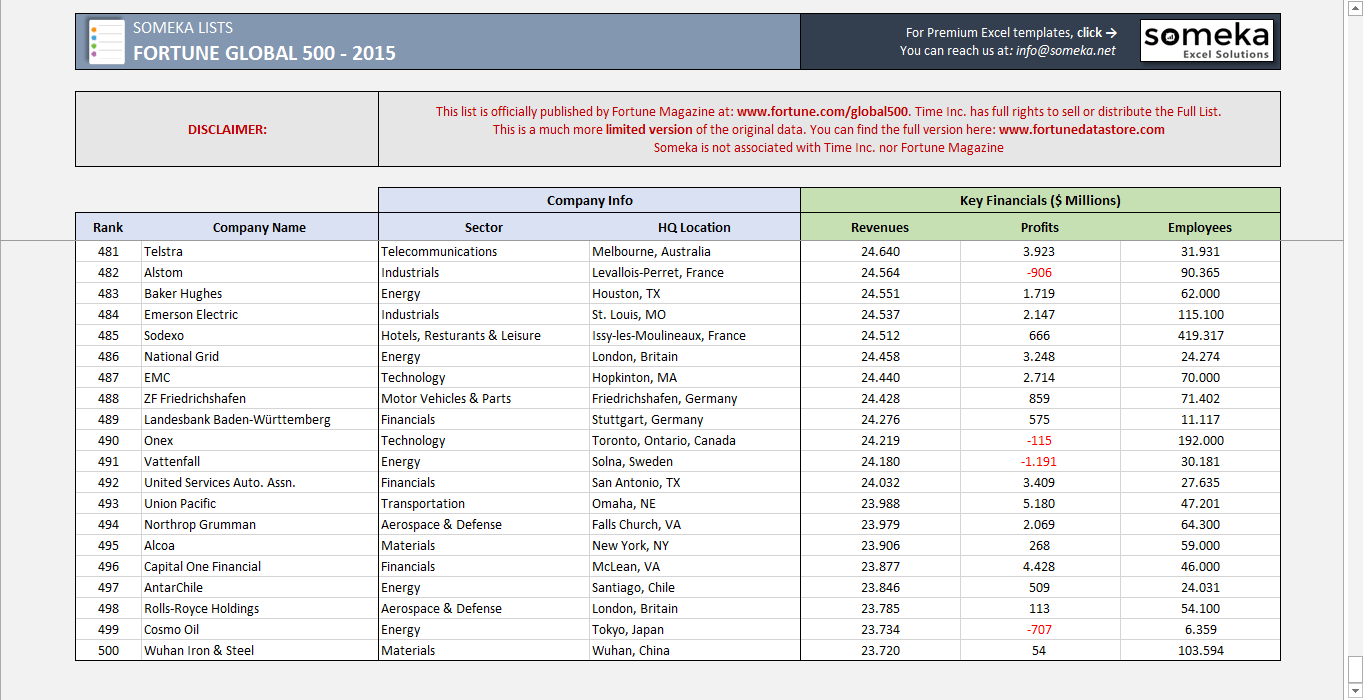Select the Rank column header
The height and width of the screenshot is (700, 1365).
coord(107,227)
